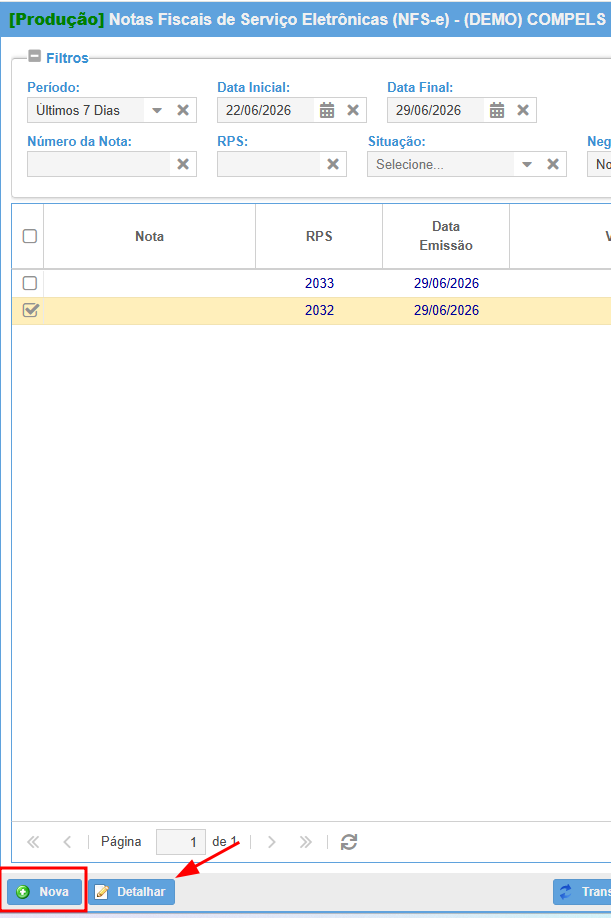The height and width of the screenshot is (918, 611).
Task: Toggle the select-all header checkbox
Action: click(30, 236)
